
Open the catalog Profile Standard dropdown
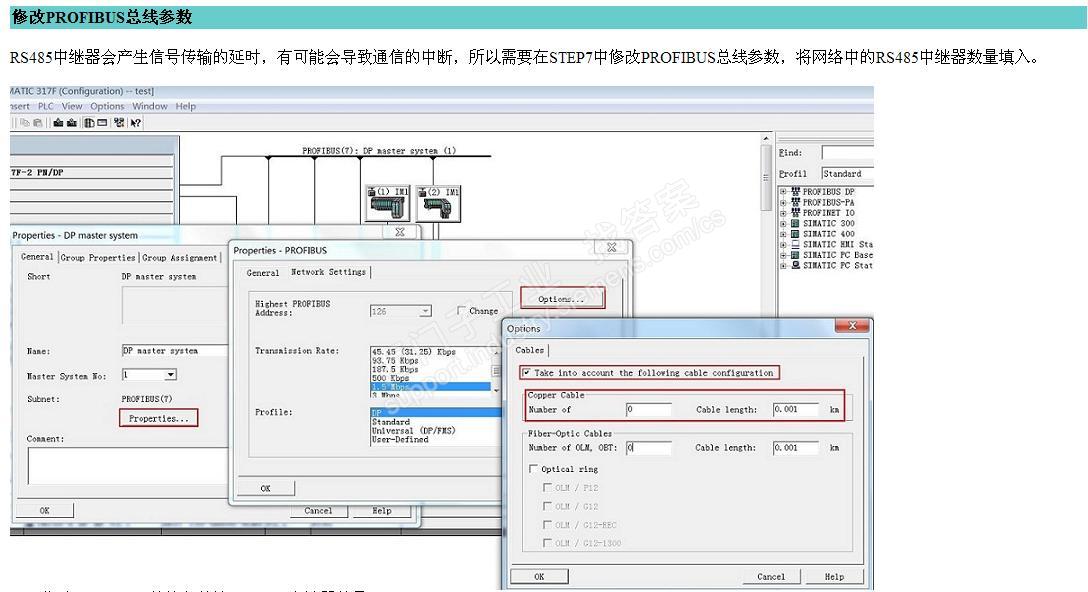click(x=847, y=174)
